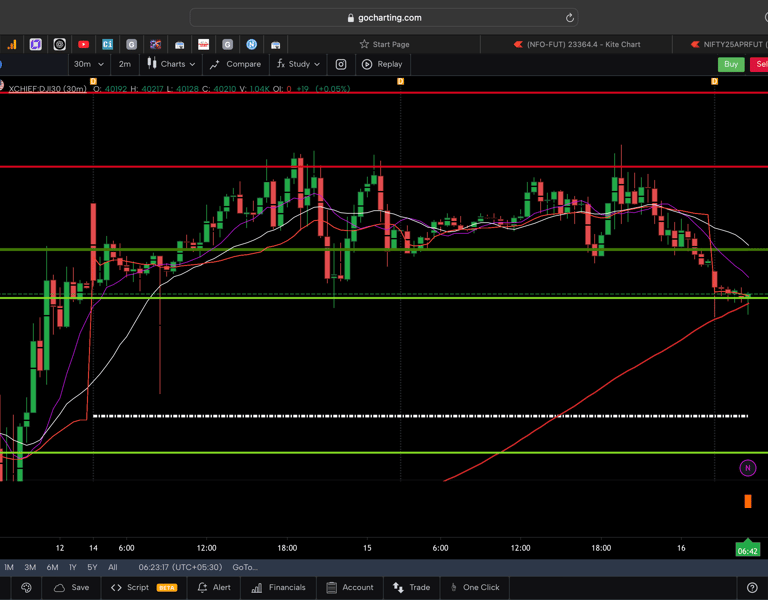768x600 pixels.
Task: Click the XCHIEF:DJI30 (30m) symbol label
Action: coord(48,89)
